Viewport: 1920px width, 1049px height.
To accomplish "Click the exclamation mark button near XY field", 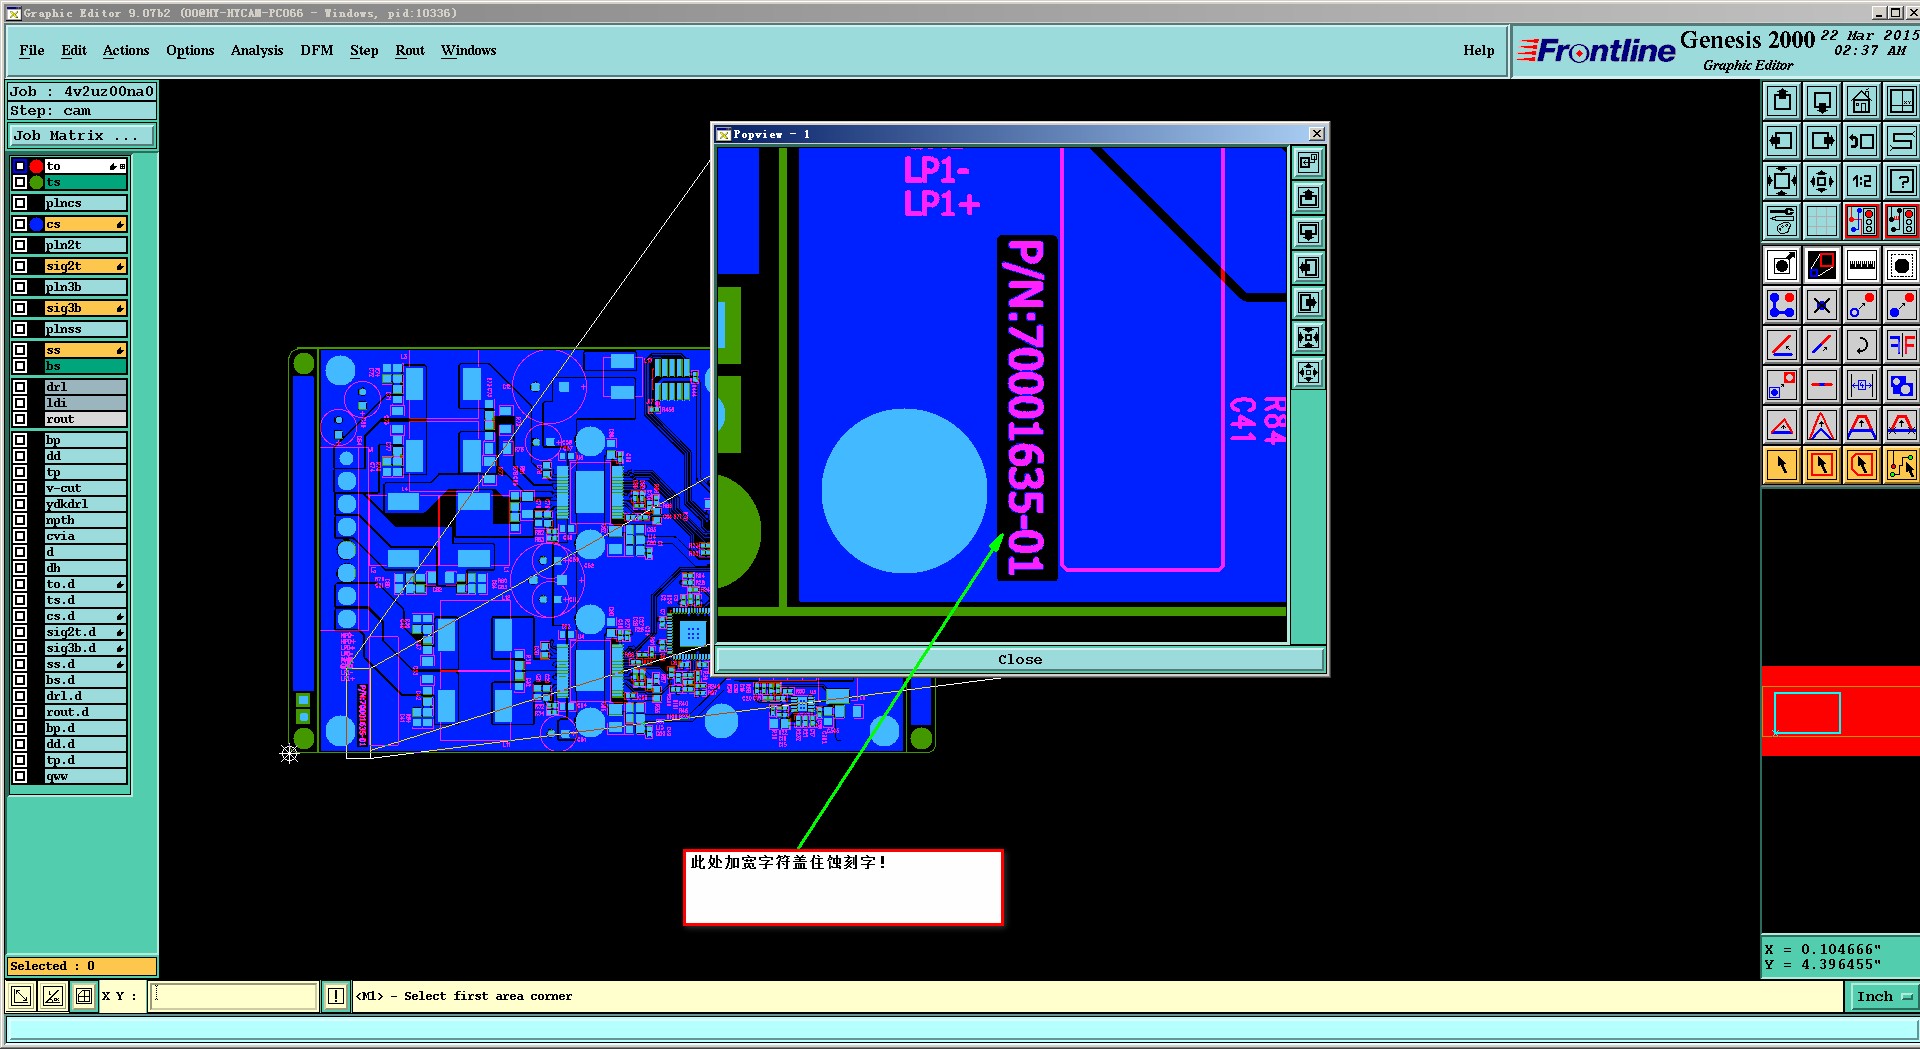I will click(x=336, y=996).
